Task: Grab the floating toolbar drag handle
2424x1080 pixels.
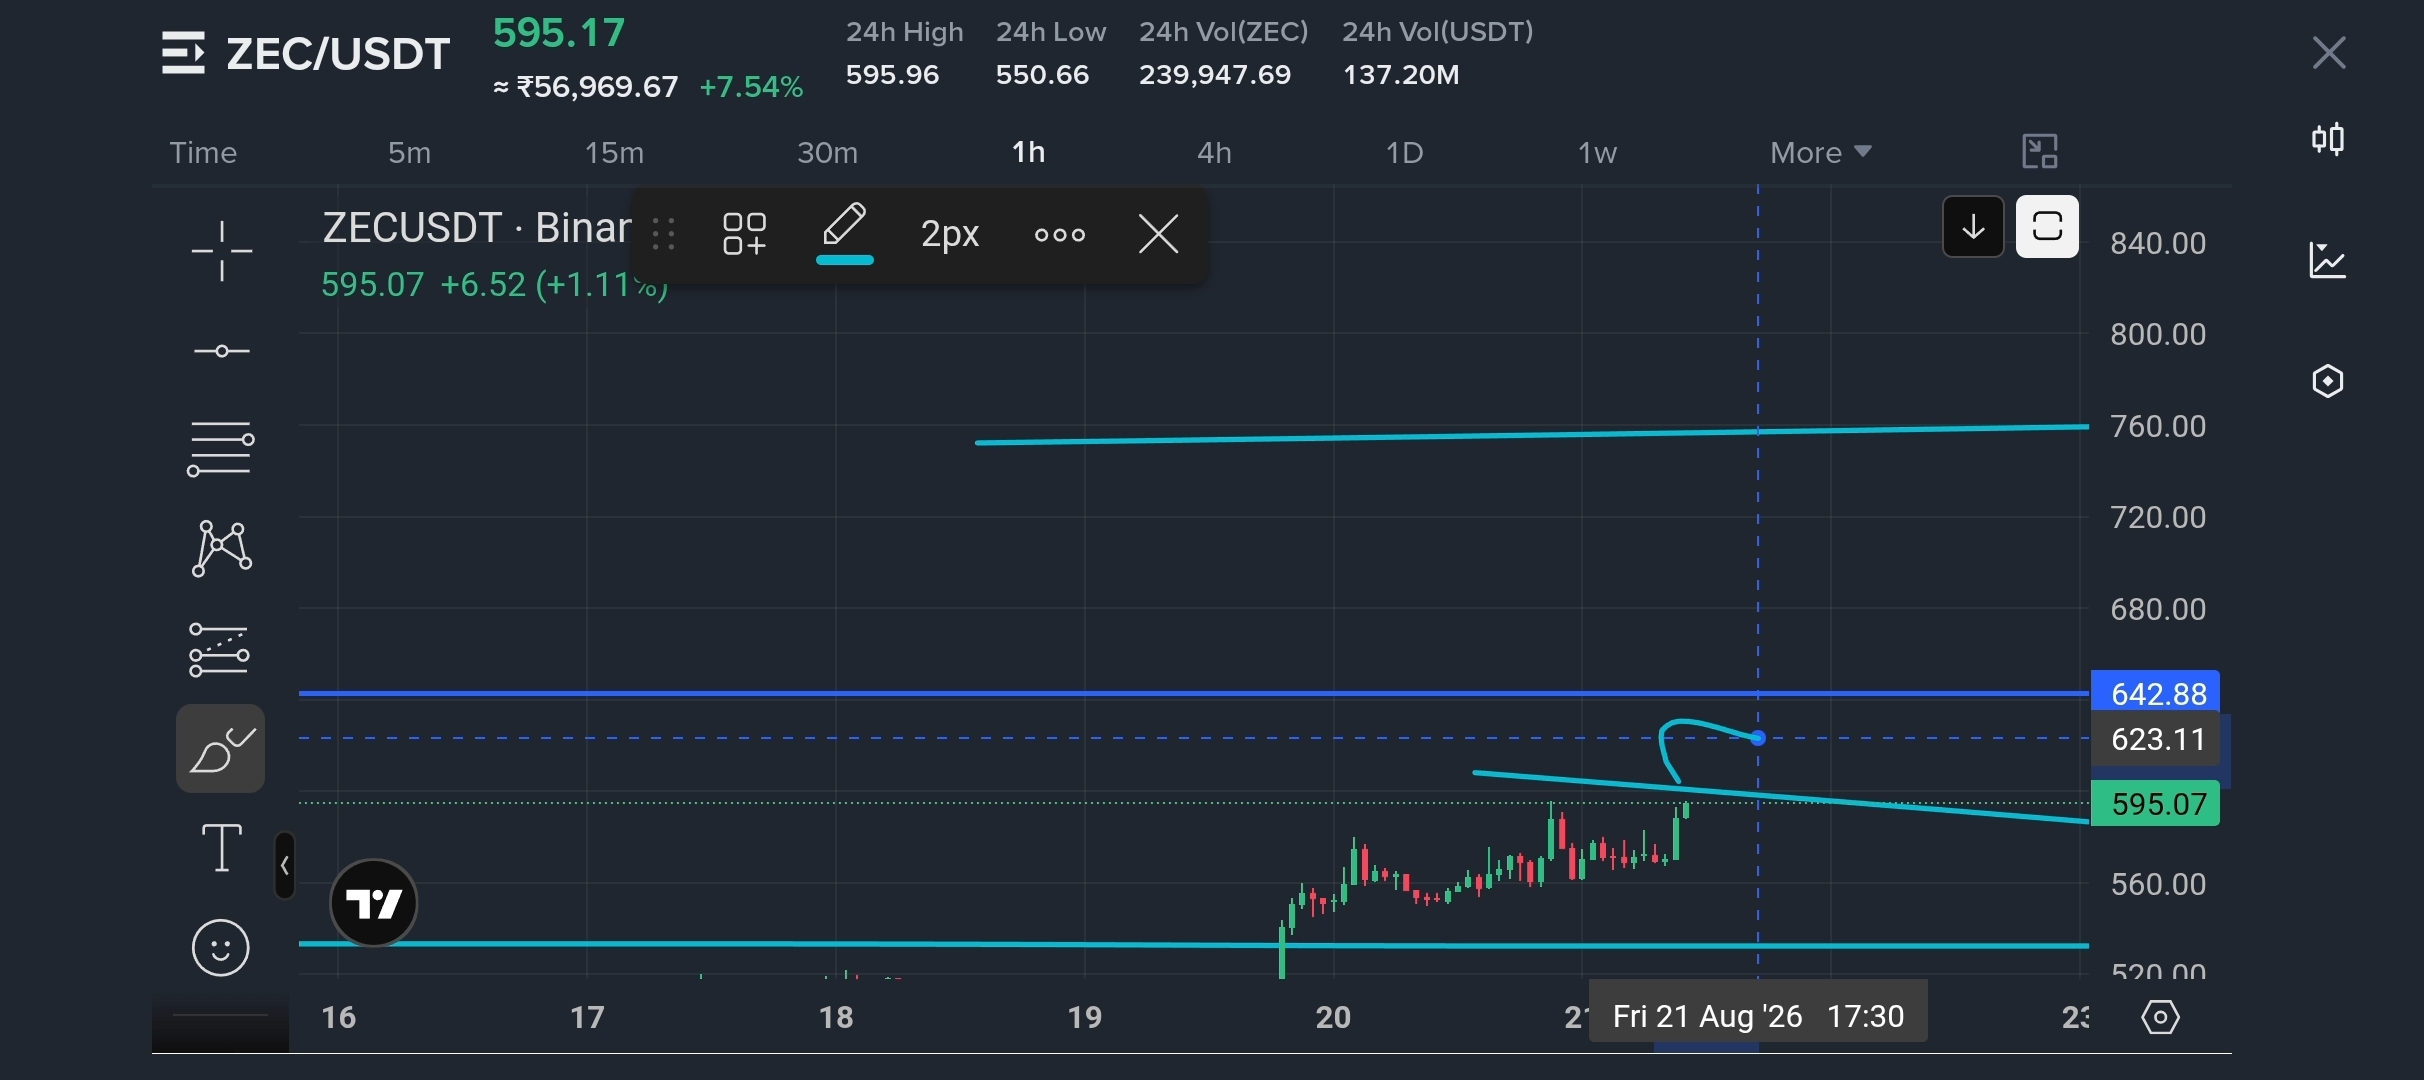Action: click(663, 234)
